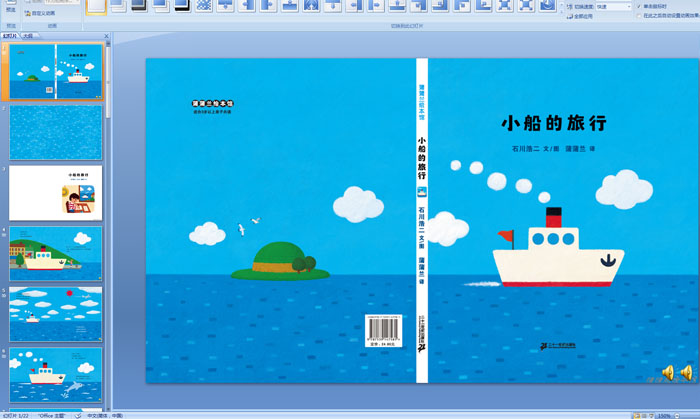700x419 pixels.
Task: Select slide 5 cloudy sky thumbnail
Action: 56,315
